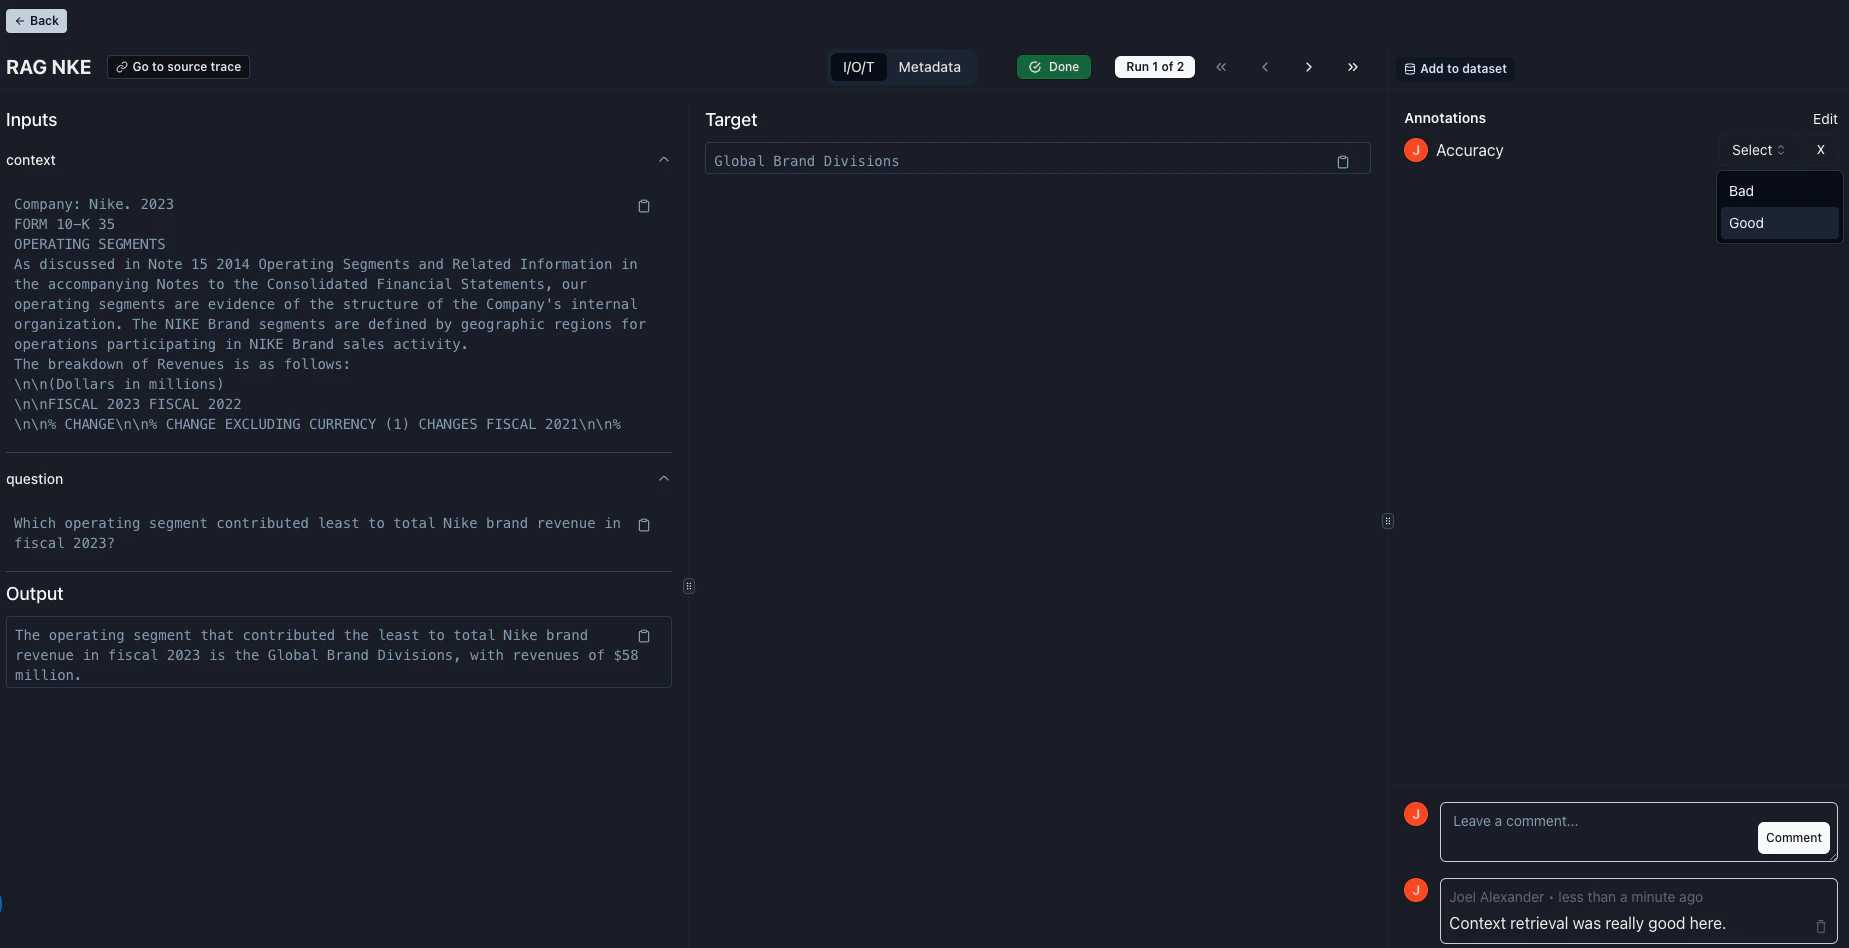The width and height of the screenshot is (1849, 948).
Task: Grab the Inputs/Target panel resize handle
Action: pyautogui.click(x=689, y=586)
